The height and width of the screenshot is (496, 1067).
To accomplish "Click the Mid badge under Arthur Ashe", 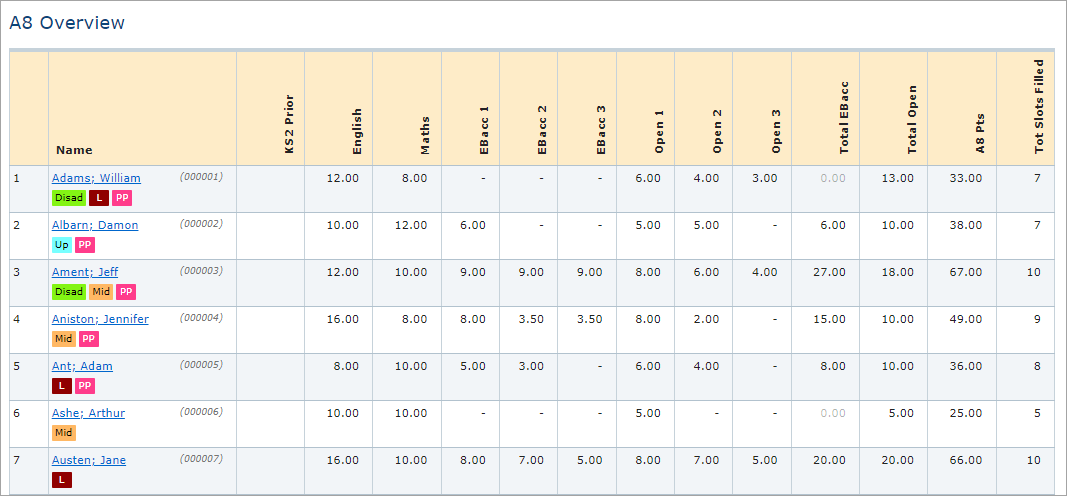I will pyautogui.click(x=63, y=433).
